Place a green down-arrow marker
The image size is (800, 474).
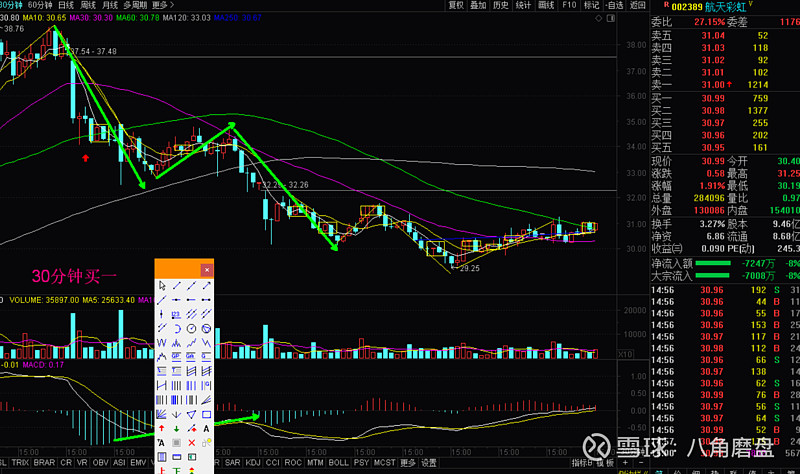tap(177, 429)
